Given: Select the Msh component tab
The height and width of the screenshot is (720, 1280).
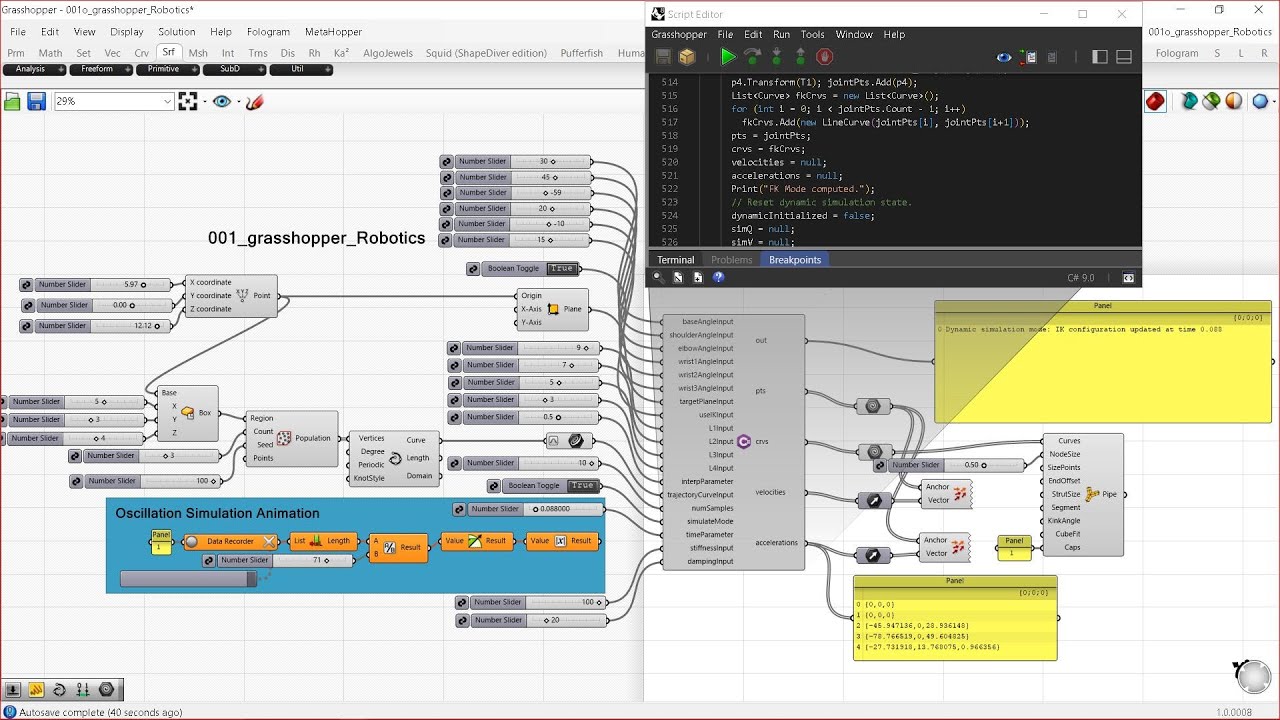Looking at the screenshot, I should tap(198, 53).
